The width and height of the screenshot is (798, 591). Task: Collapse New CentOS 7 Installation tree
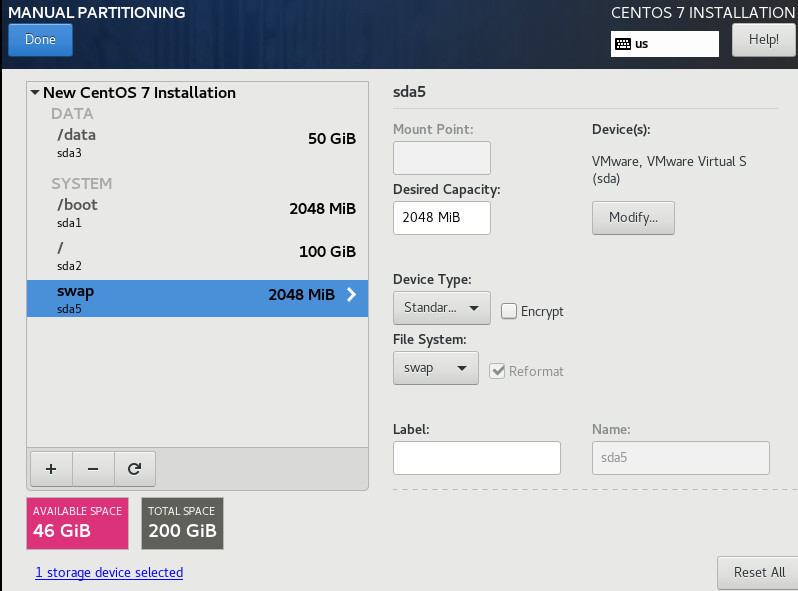(x=36, y=93)
